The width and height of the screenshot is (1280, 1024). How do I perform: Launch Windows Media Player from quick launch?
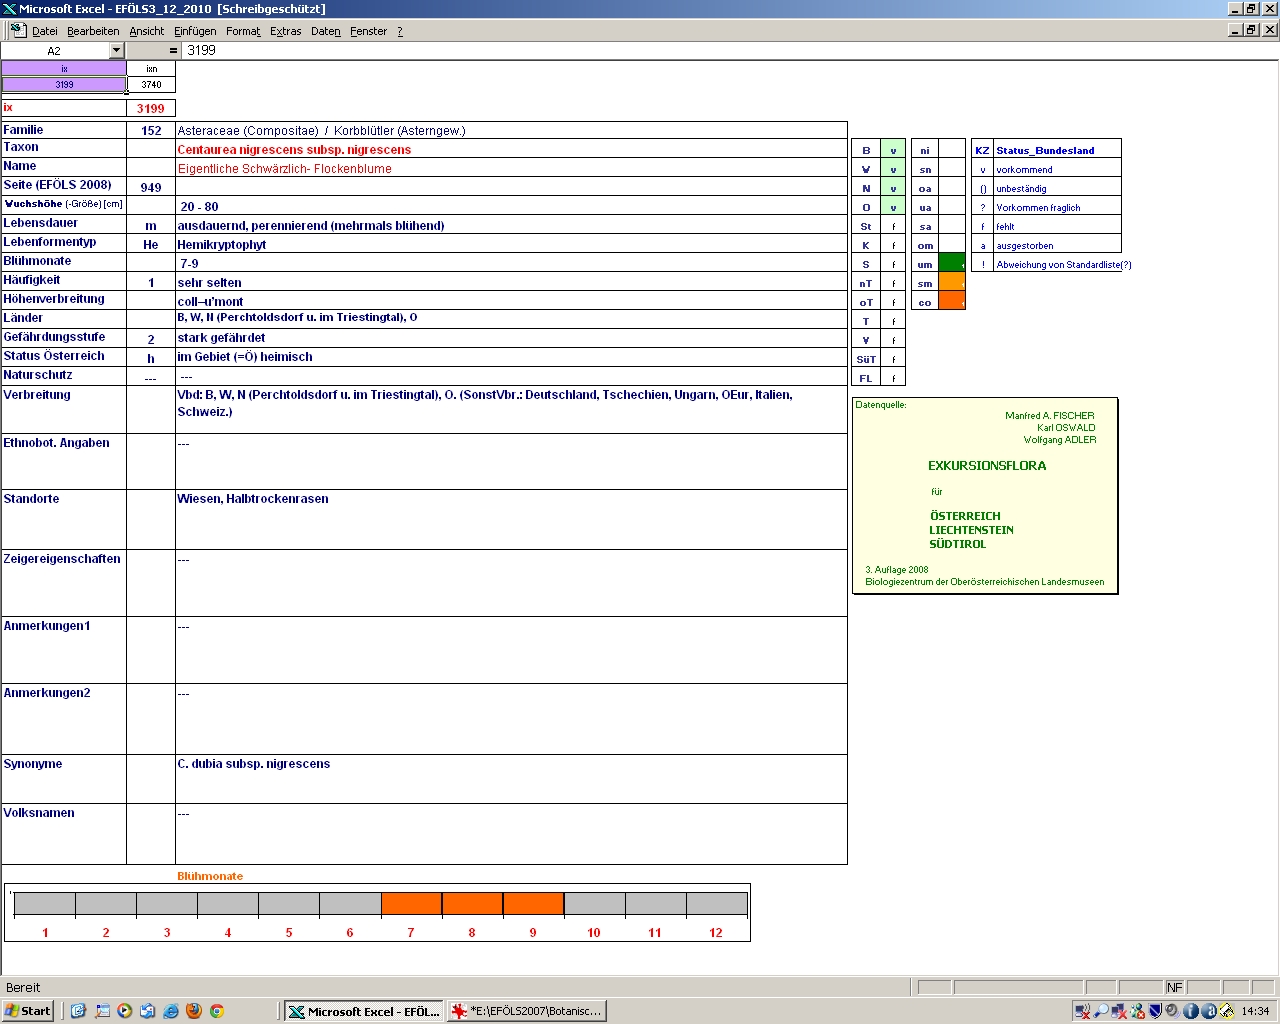[x=125, y=1011]
